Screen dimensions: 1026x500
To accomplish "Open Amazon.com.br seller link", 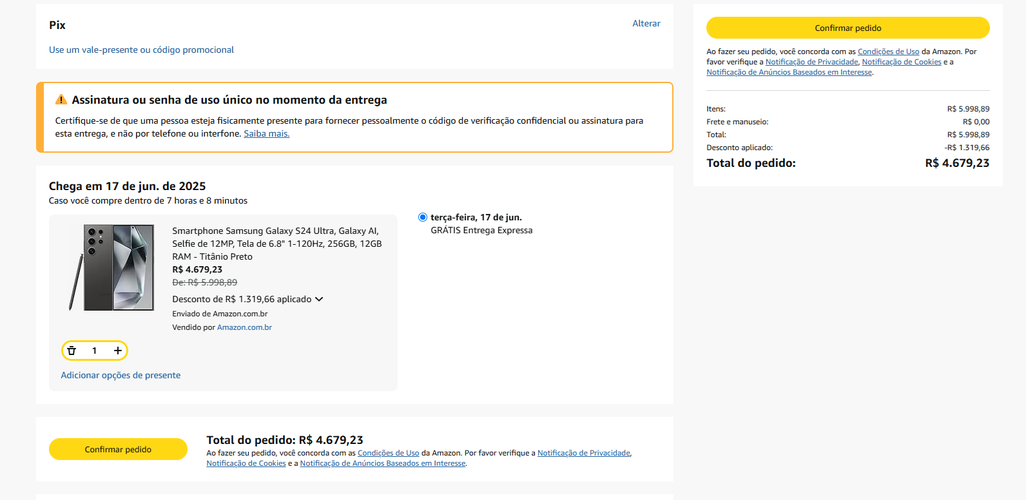I will (244, 327).
